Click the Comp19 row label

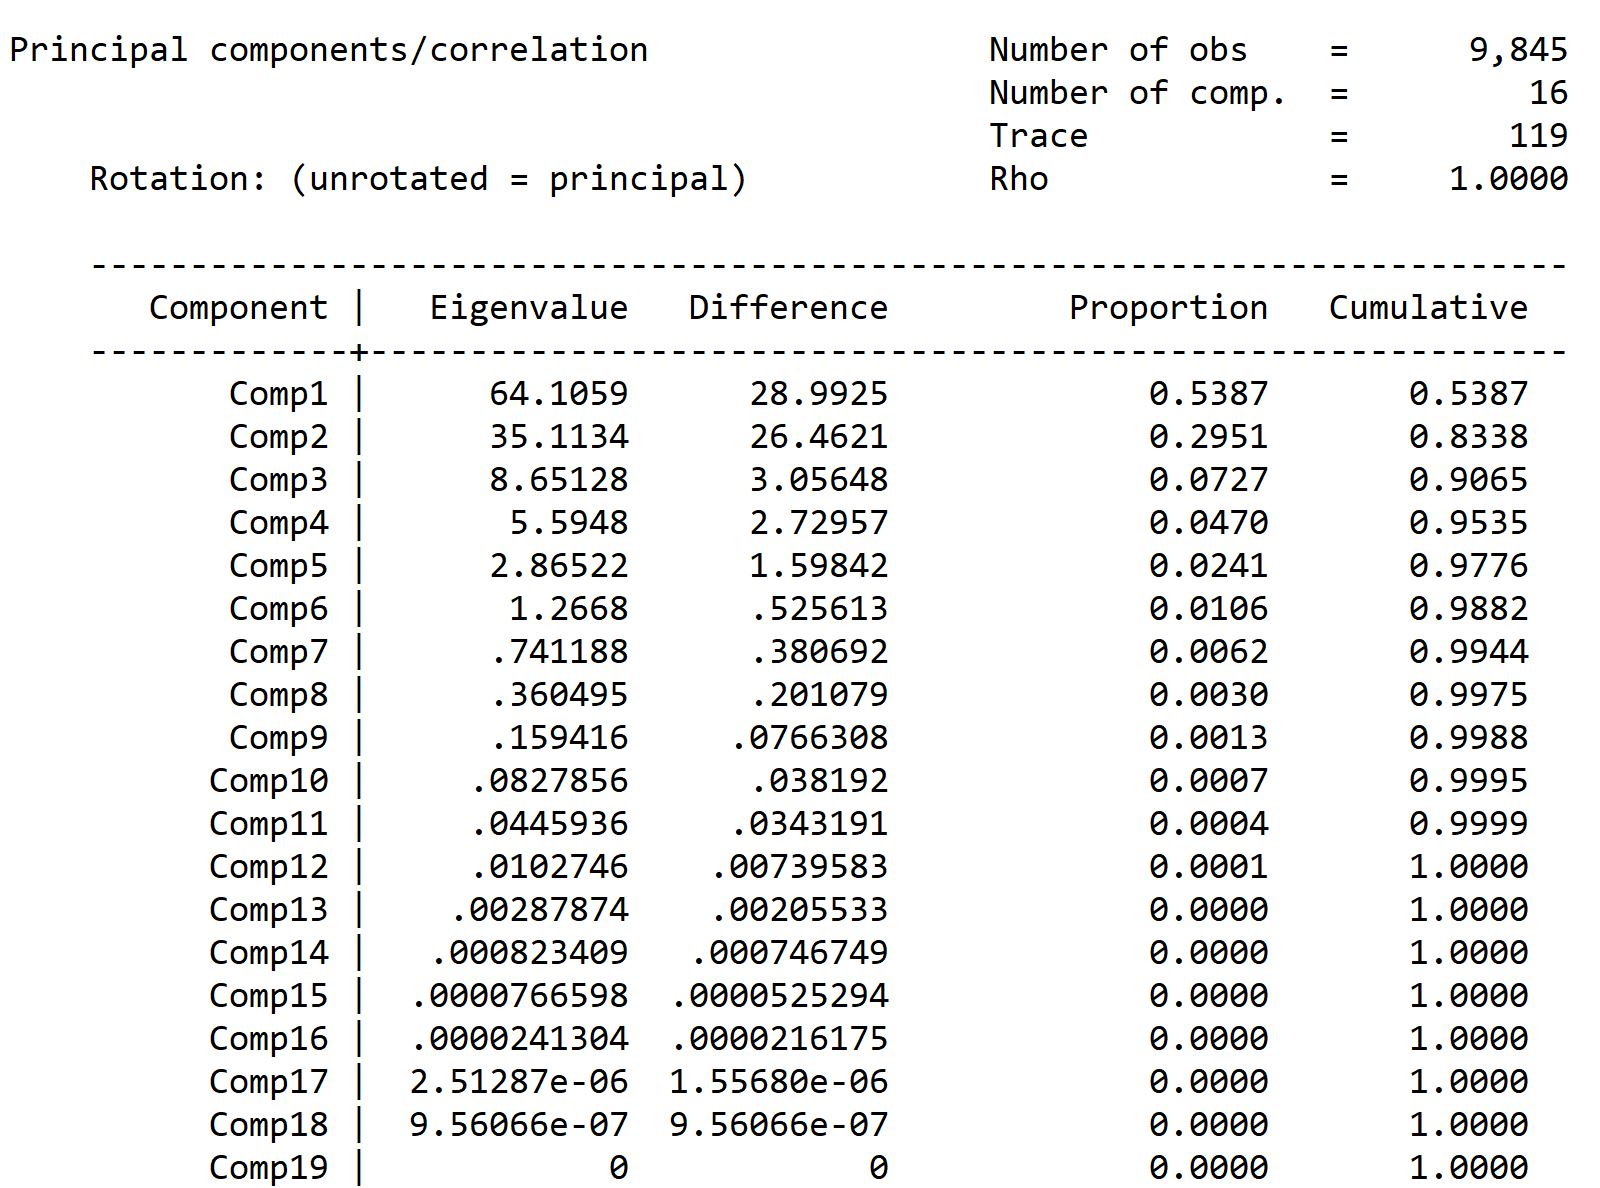[x=268, y=1168]
